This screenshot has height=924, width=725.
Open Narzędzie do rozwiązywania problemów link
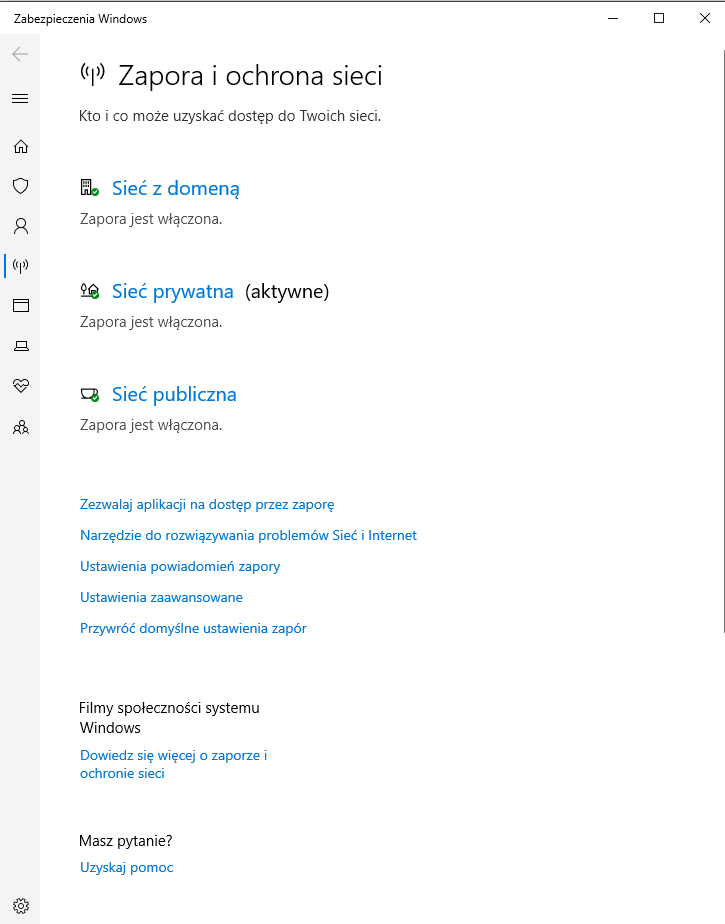click(x=248, y=536)
